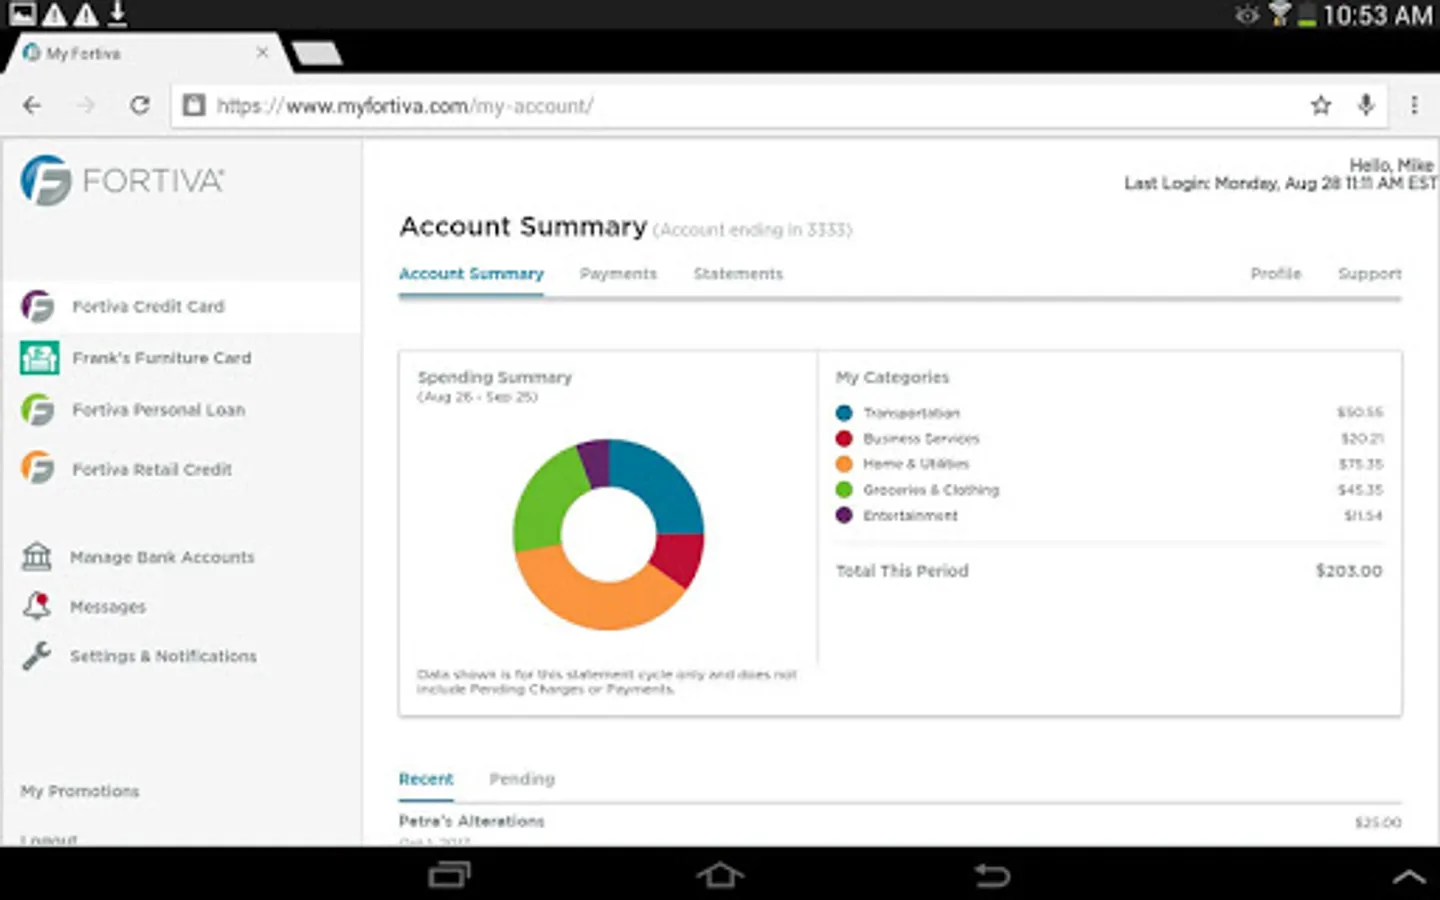The height and width of the screenshot is (900, 1440).
Task: Open My Promotions link
Action: [x=80, y=791]
